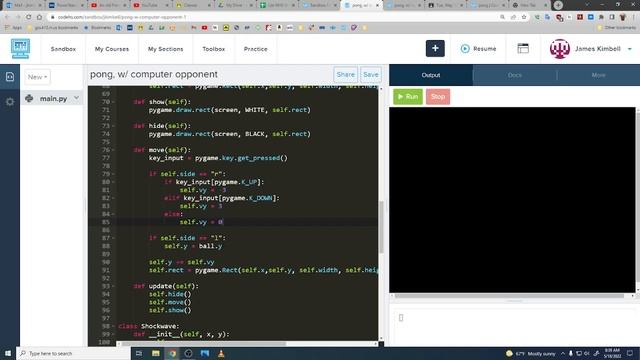Open the notification center icon

(x=631, y=353)
